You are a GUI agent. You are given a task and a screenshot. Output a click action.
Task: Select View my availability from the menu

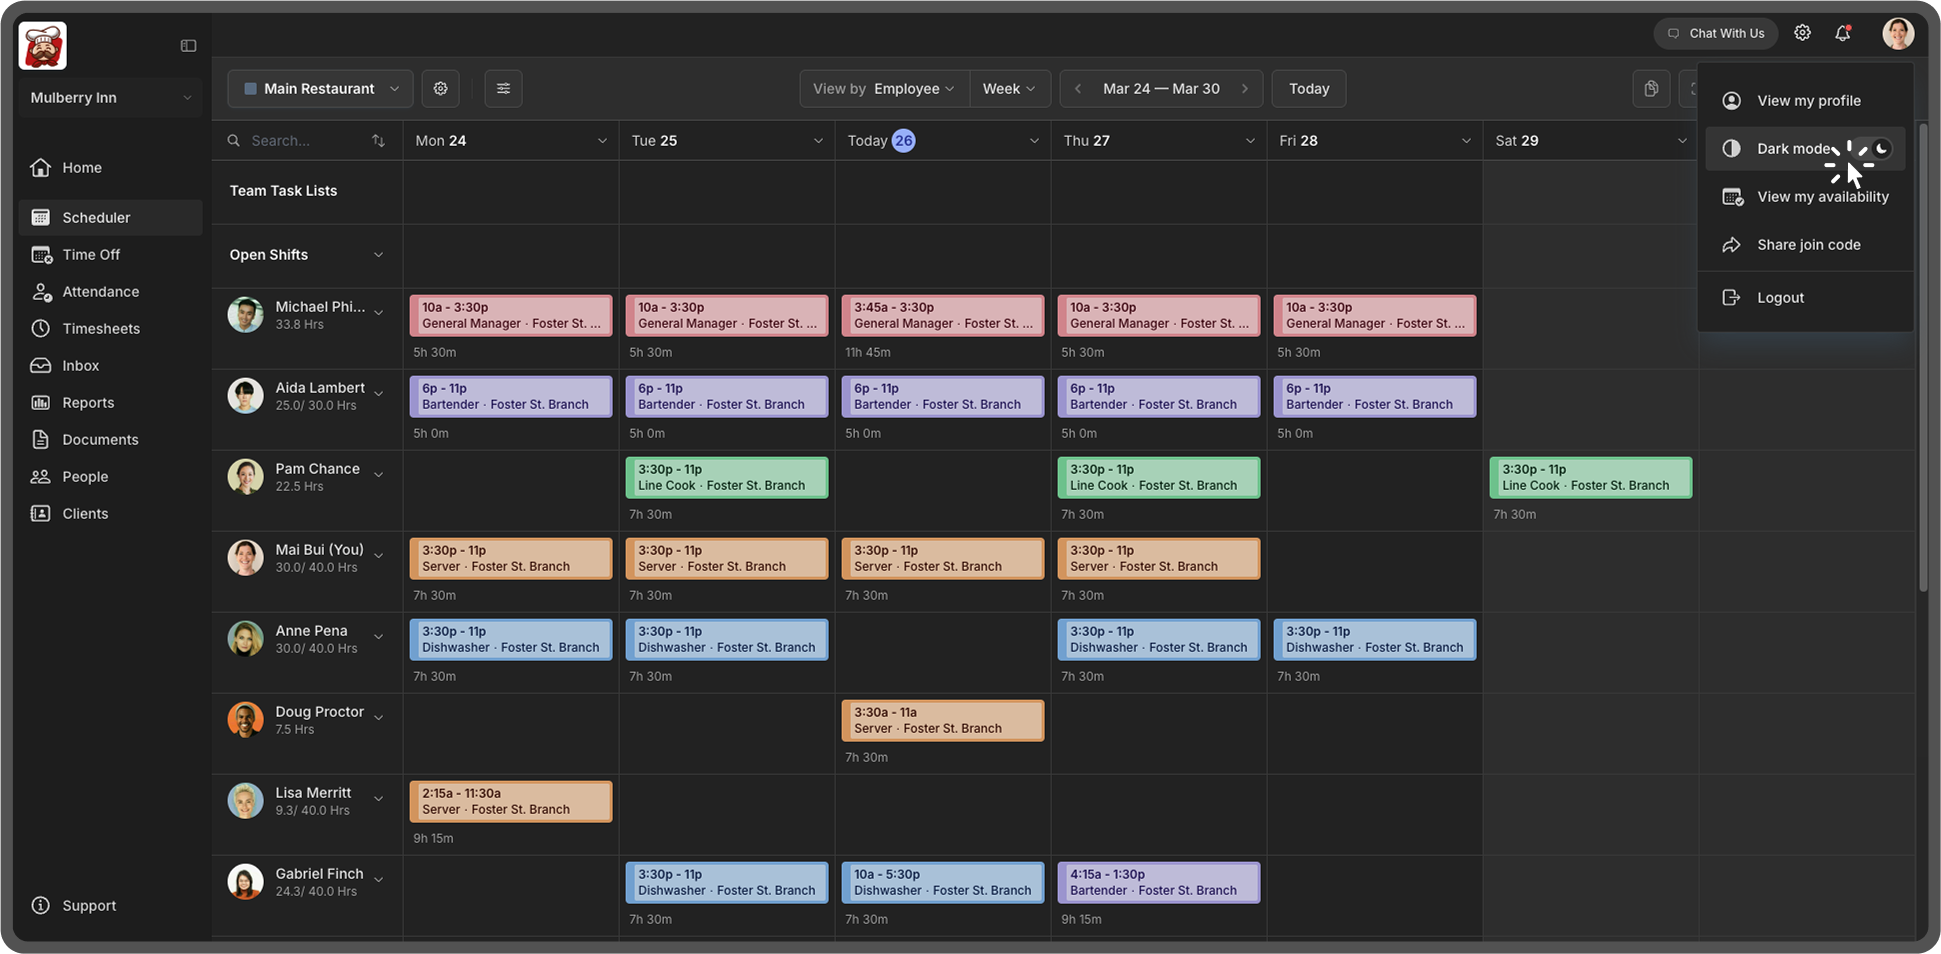pos(1823,196)
